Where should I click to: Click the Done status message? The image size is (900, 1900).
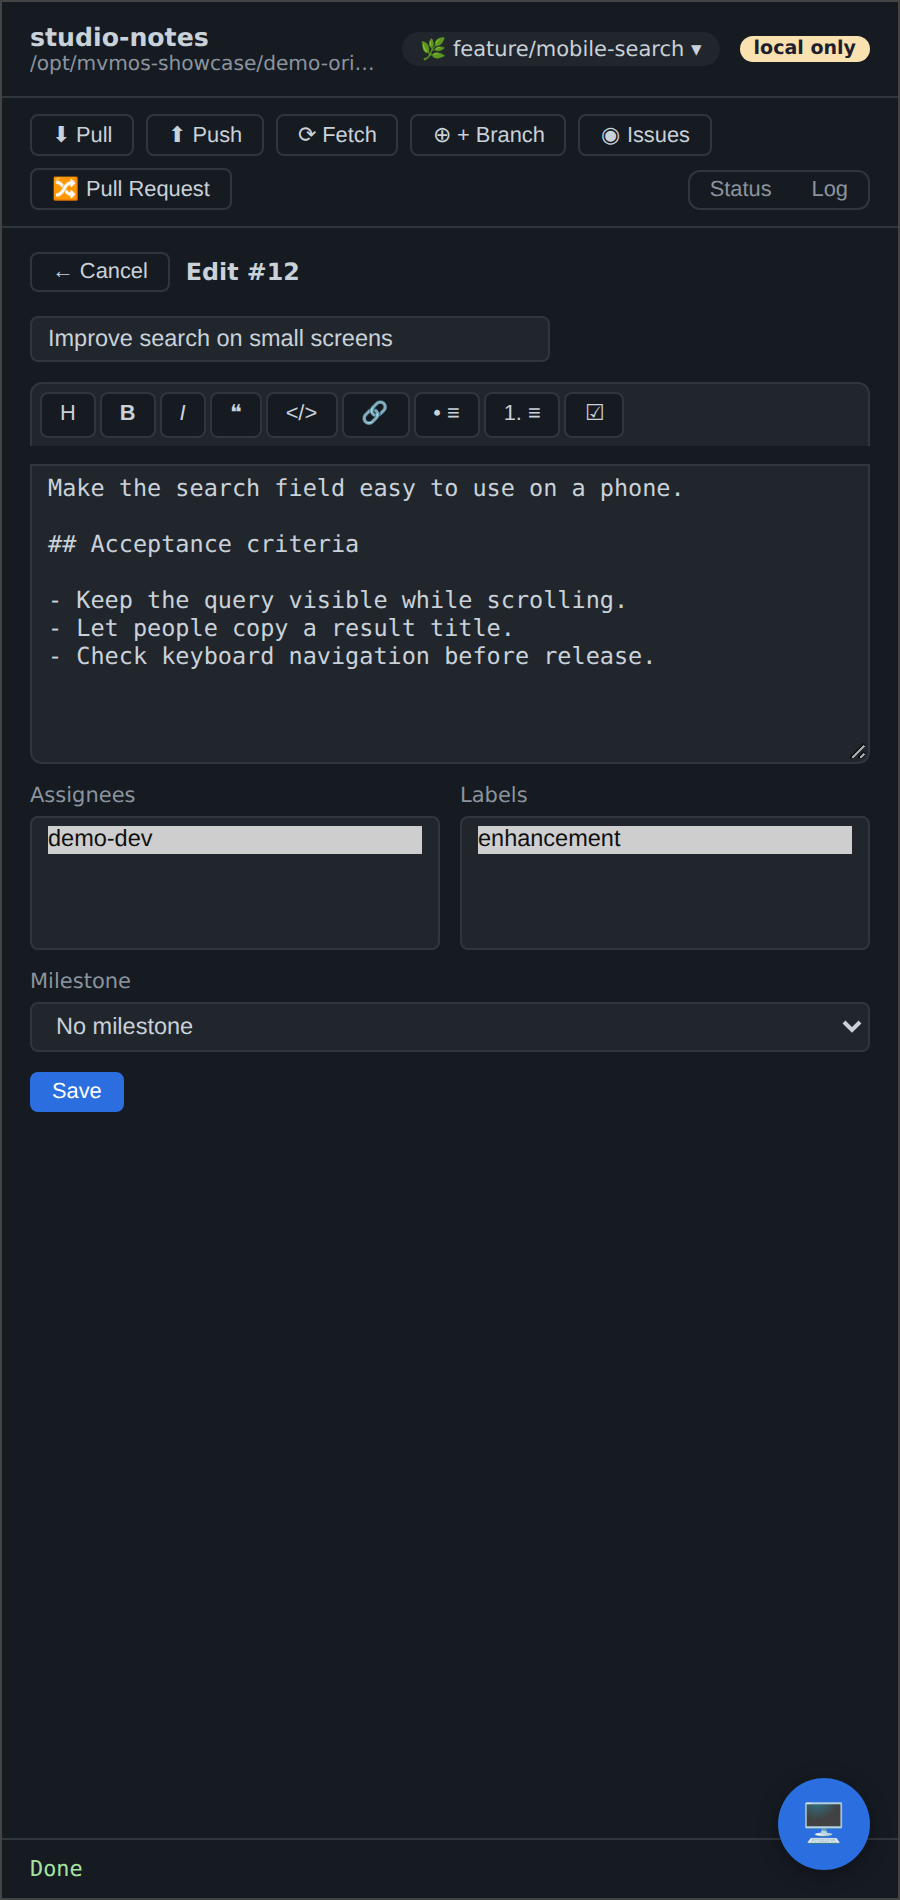[56, 1869]
